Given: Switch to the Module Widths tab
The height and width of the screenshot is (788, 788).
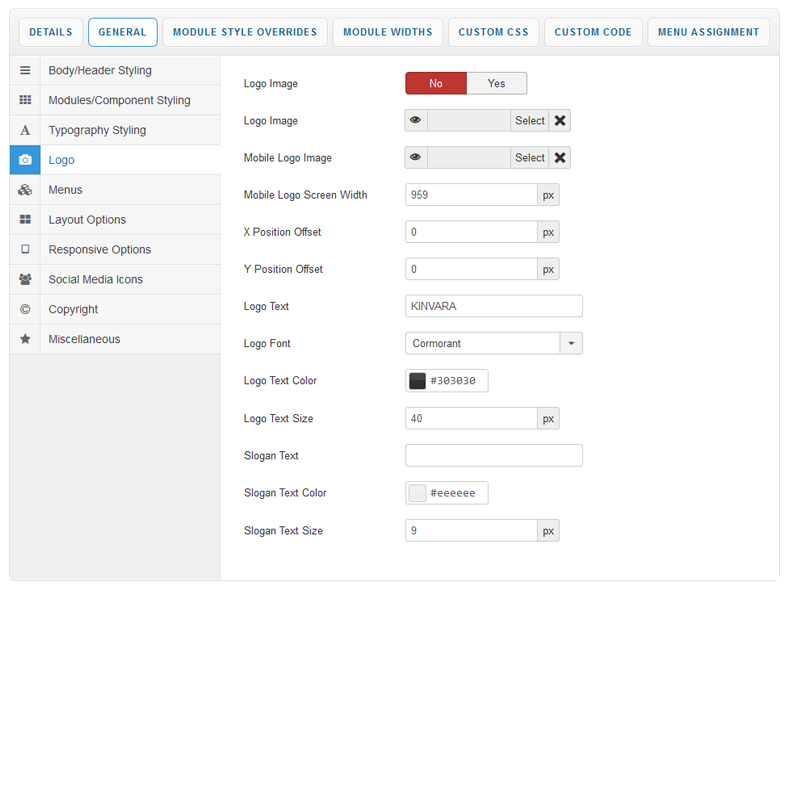Looking at the screenshot, I should pos(388,32).
